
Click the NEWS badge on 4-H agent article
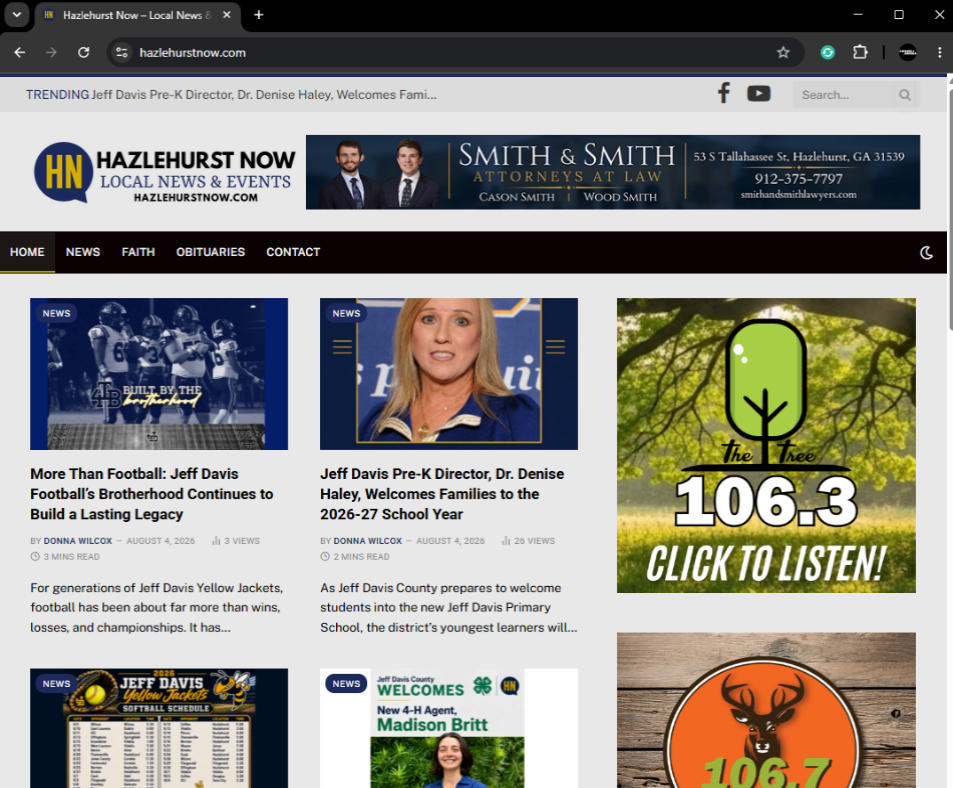(346, 684)
